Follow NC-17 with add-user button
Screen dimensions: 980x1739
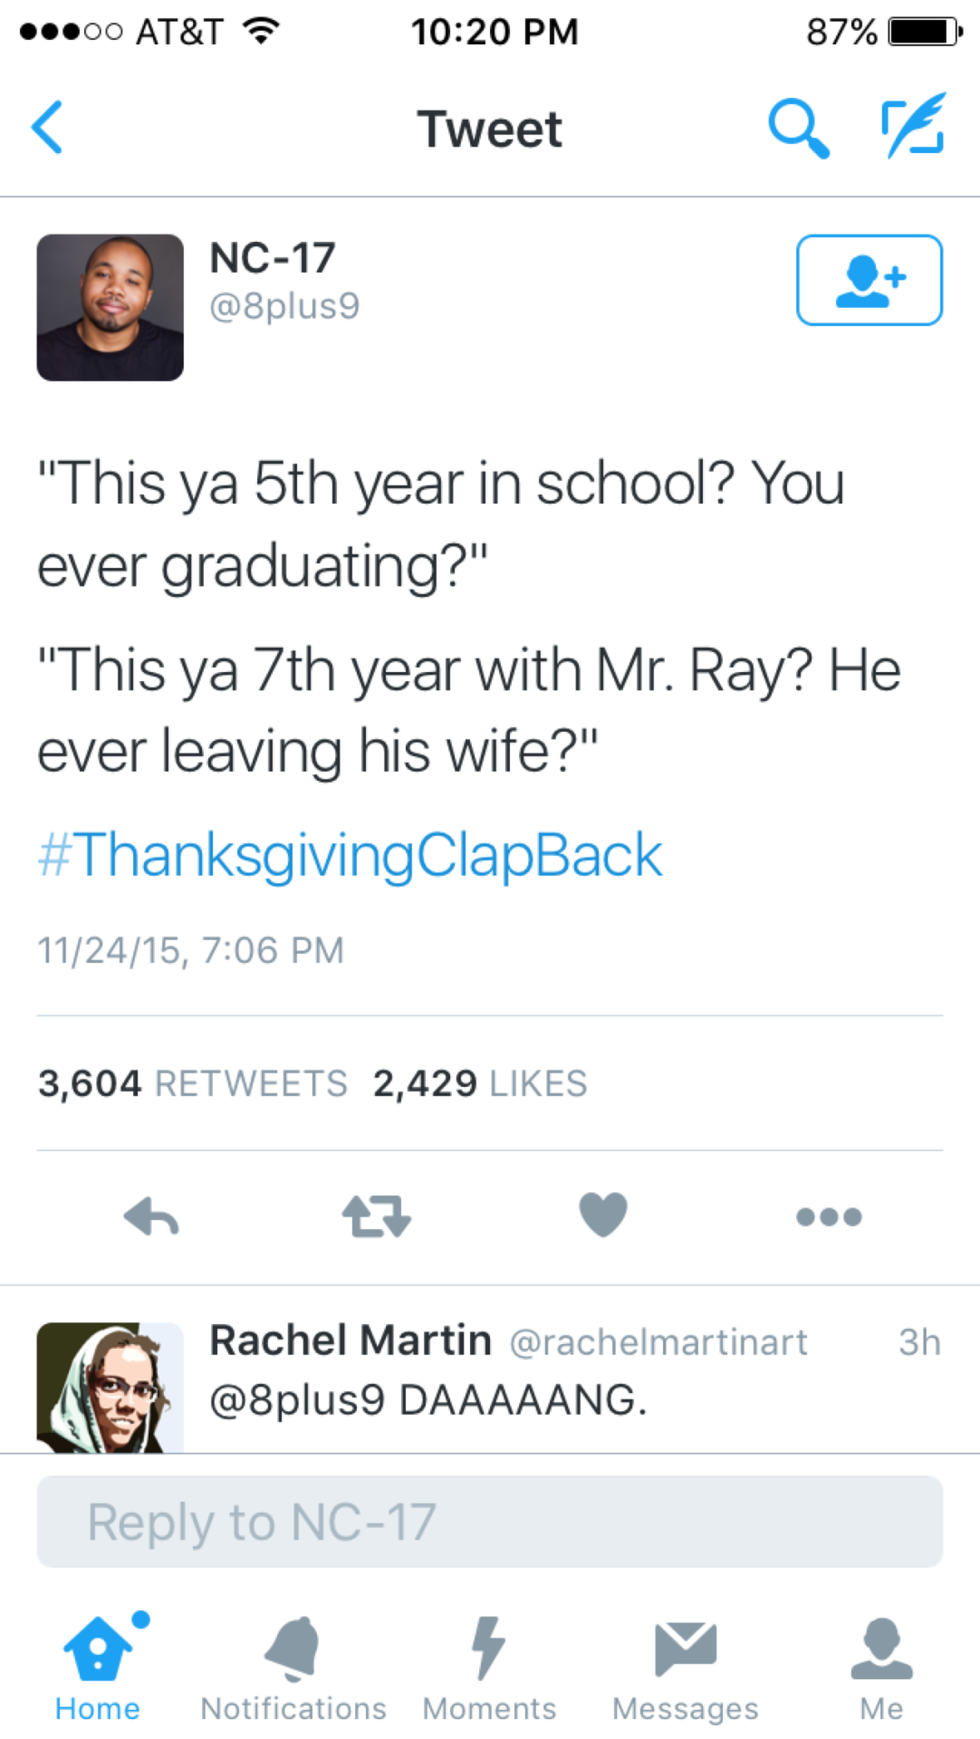(868, 280)
